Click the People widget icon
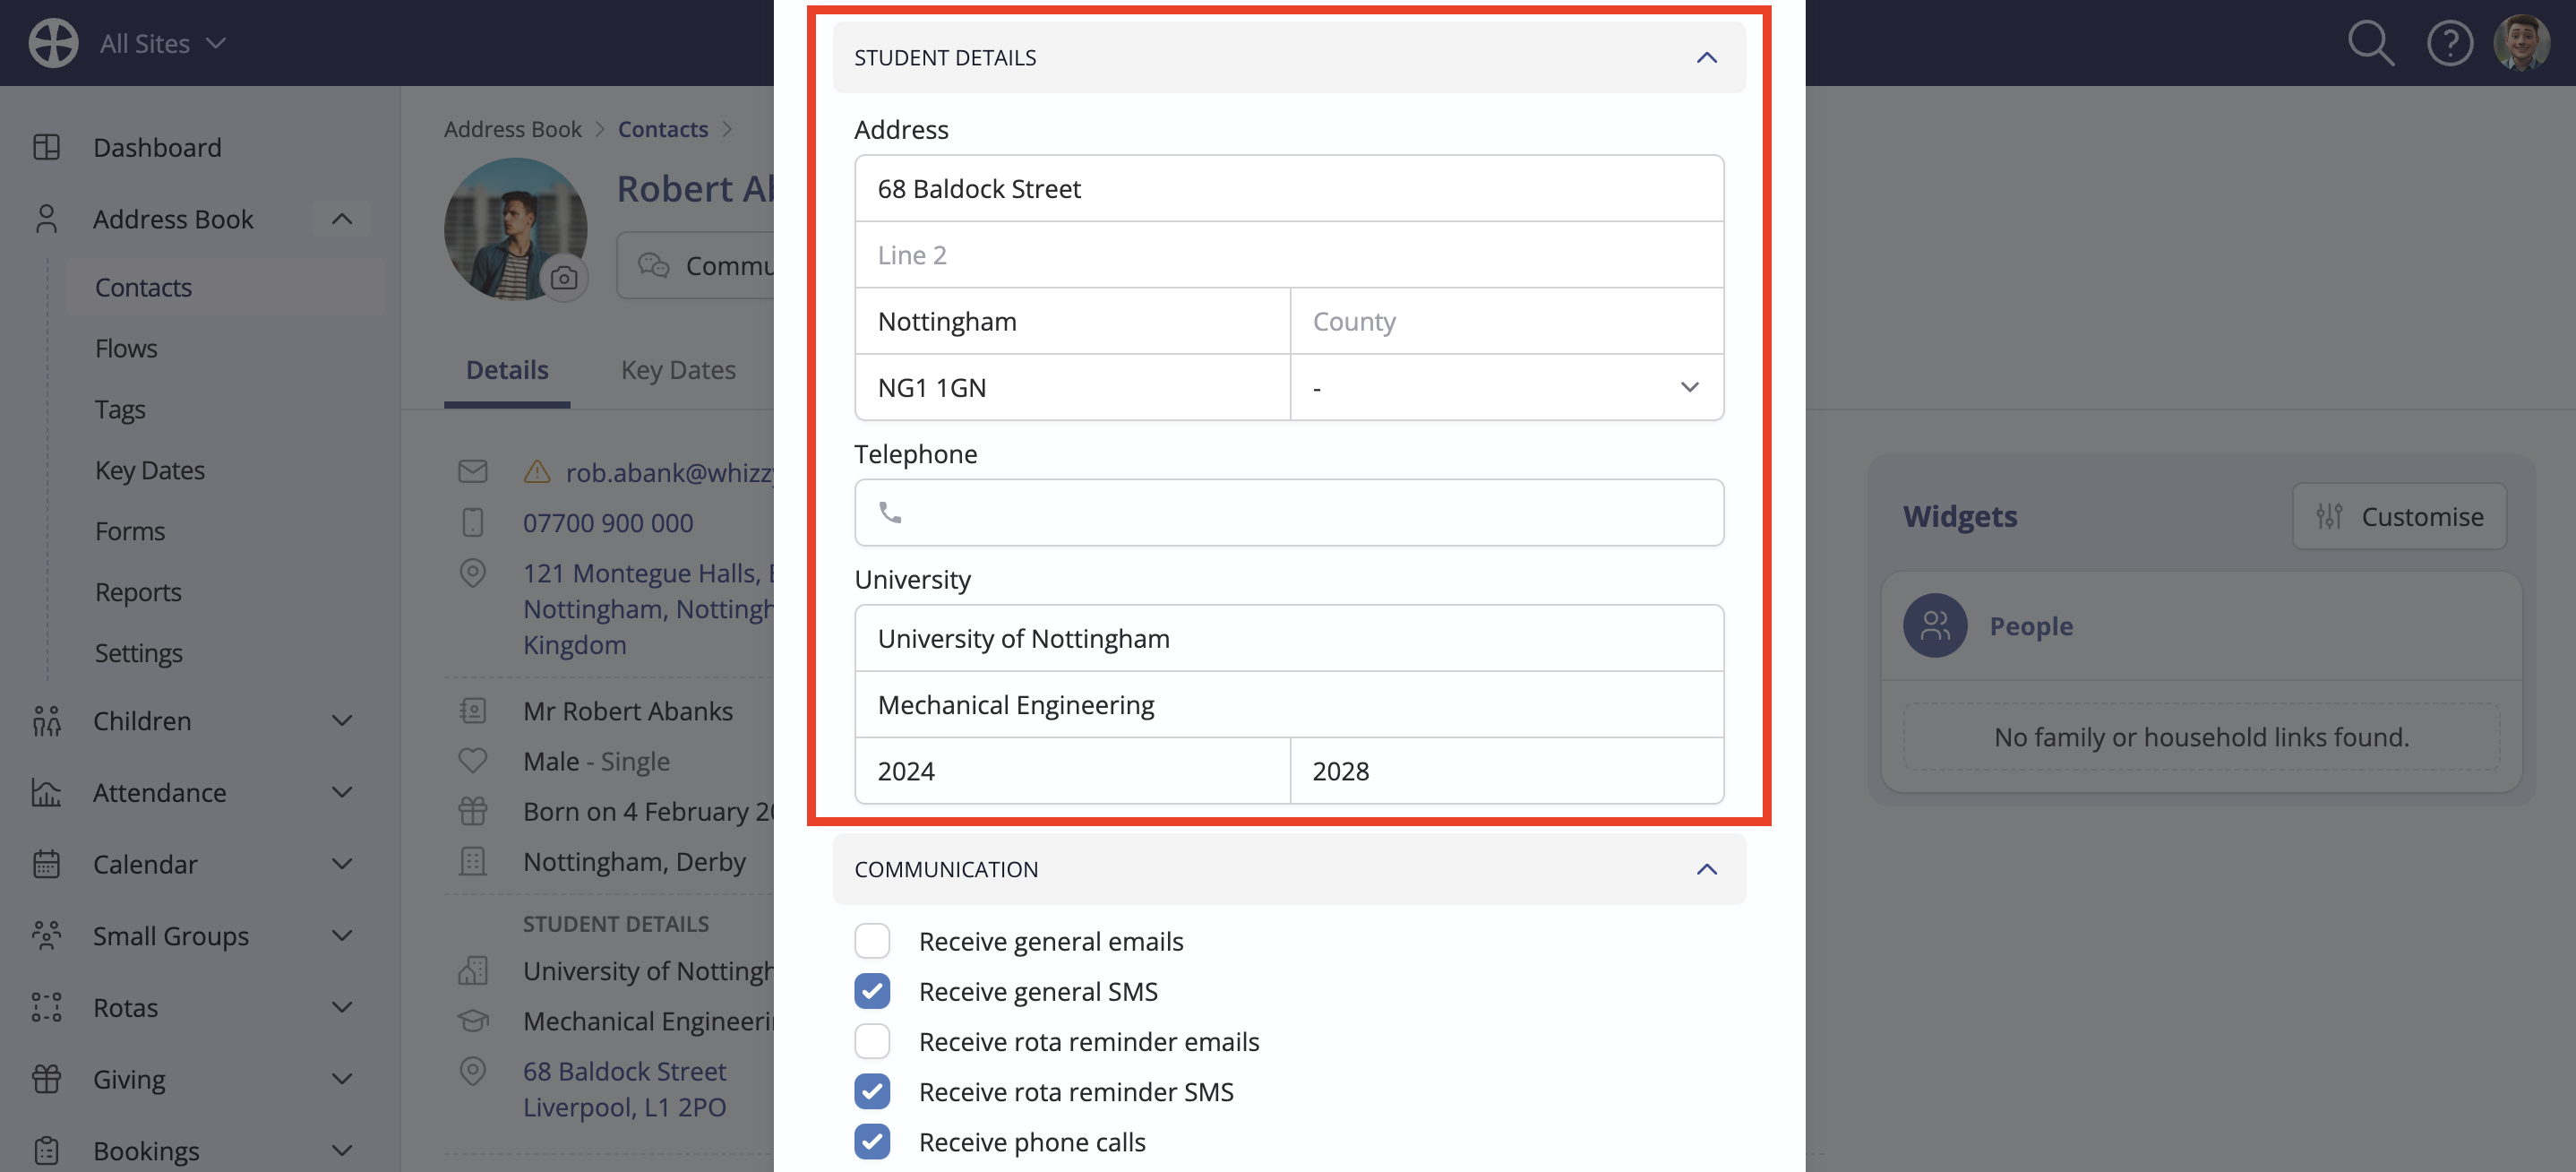 tap(1934, 626)
